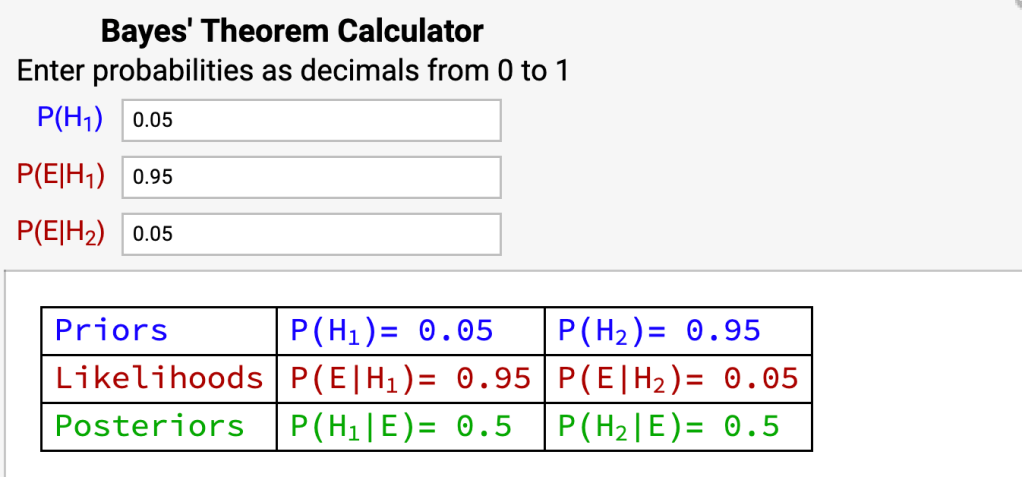This screenshot has height=477, width=1022.
Task: Select the Posteriors row header cell
Action: point(158,426)
